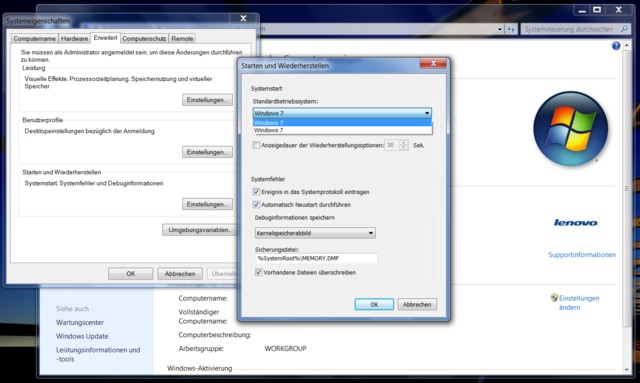Click the Einstellungen ändern link

[579, 303]
